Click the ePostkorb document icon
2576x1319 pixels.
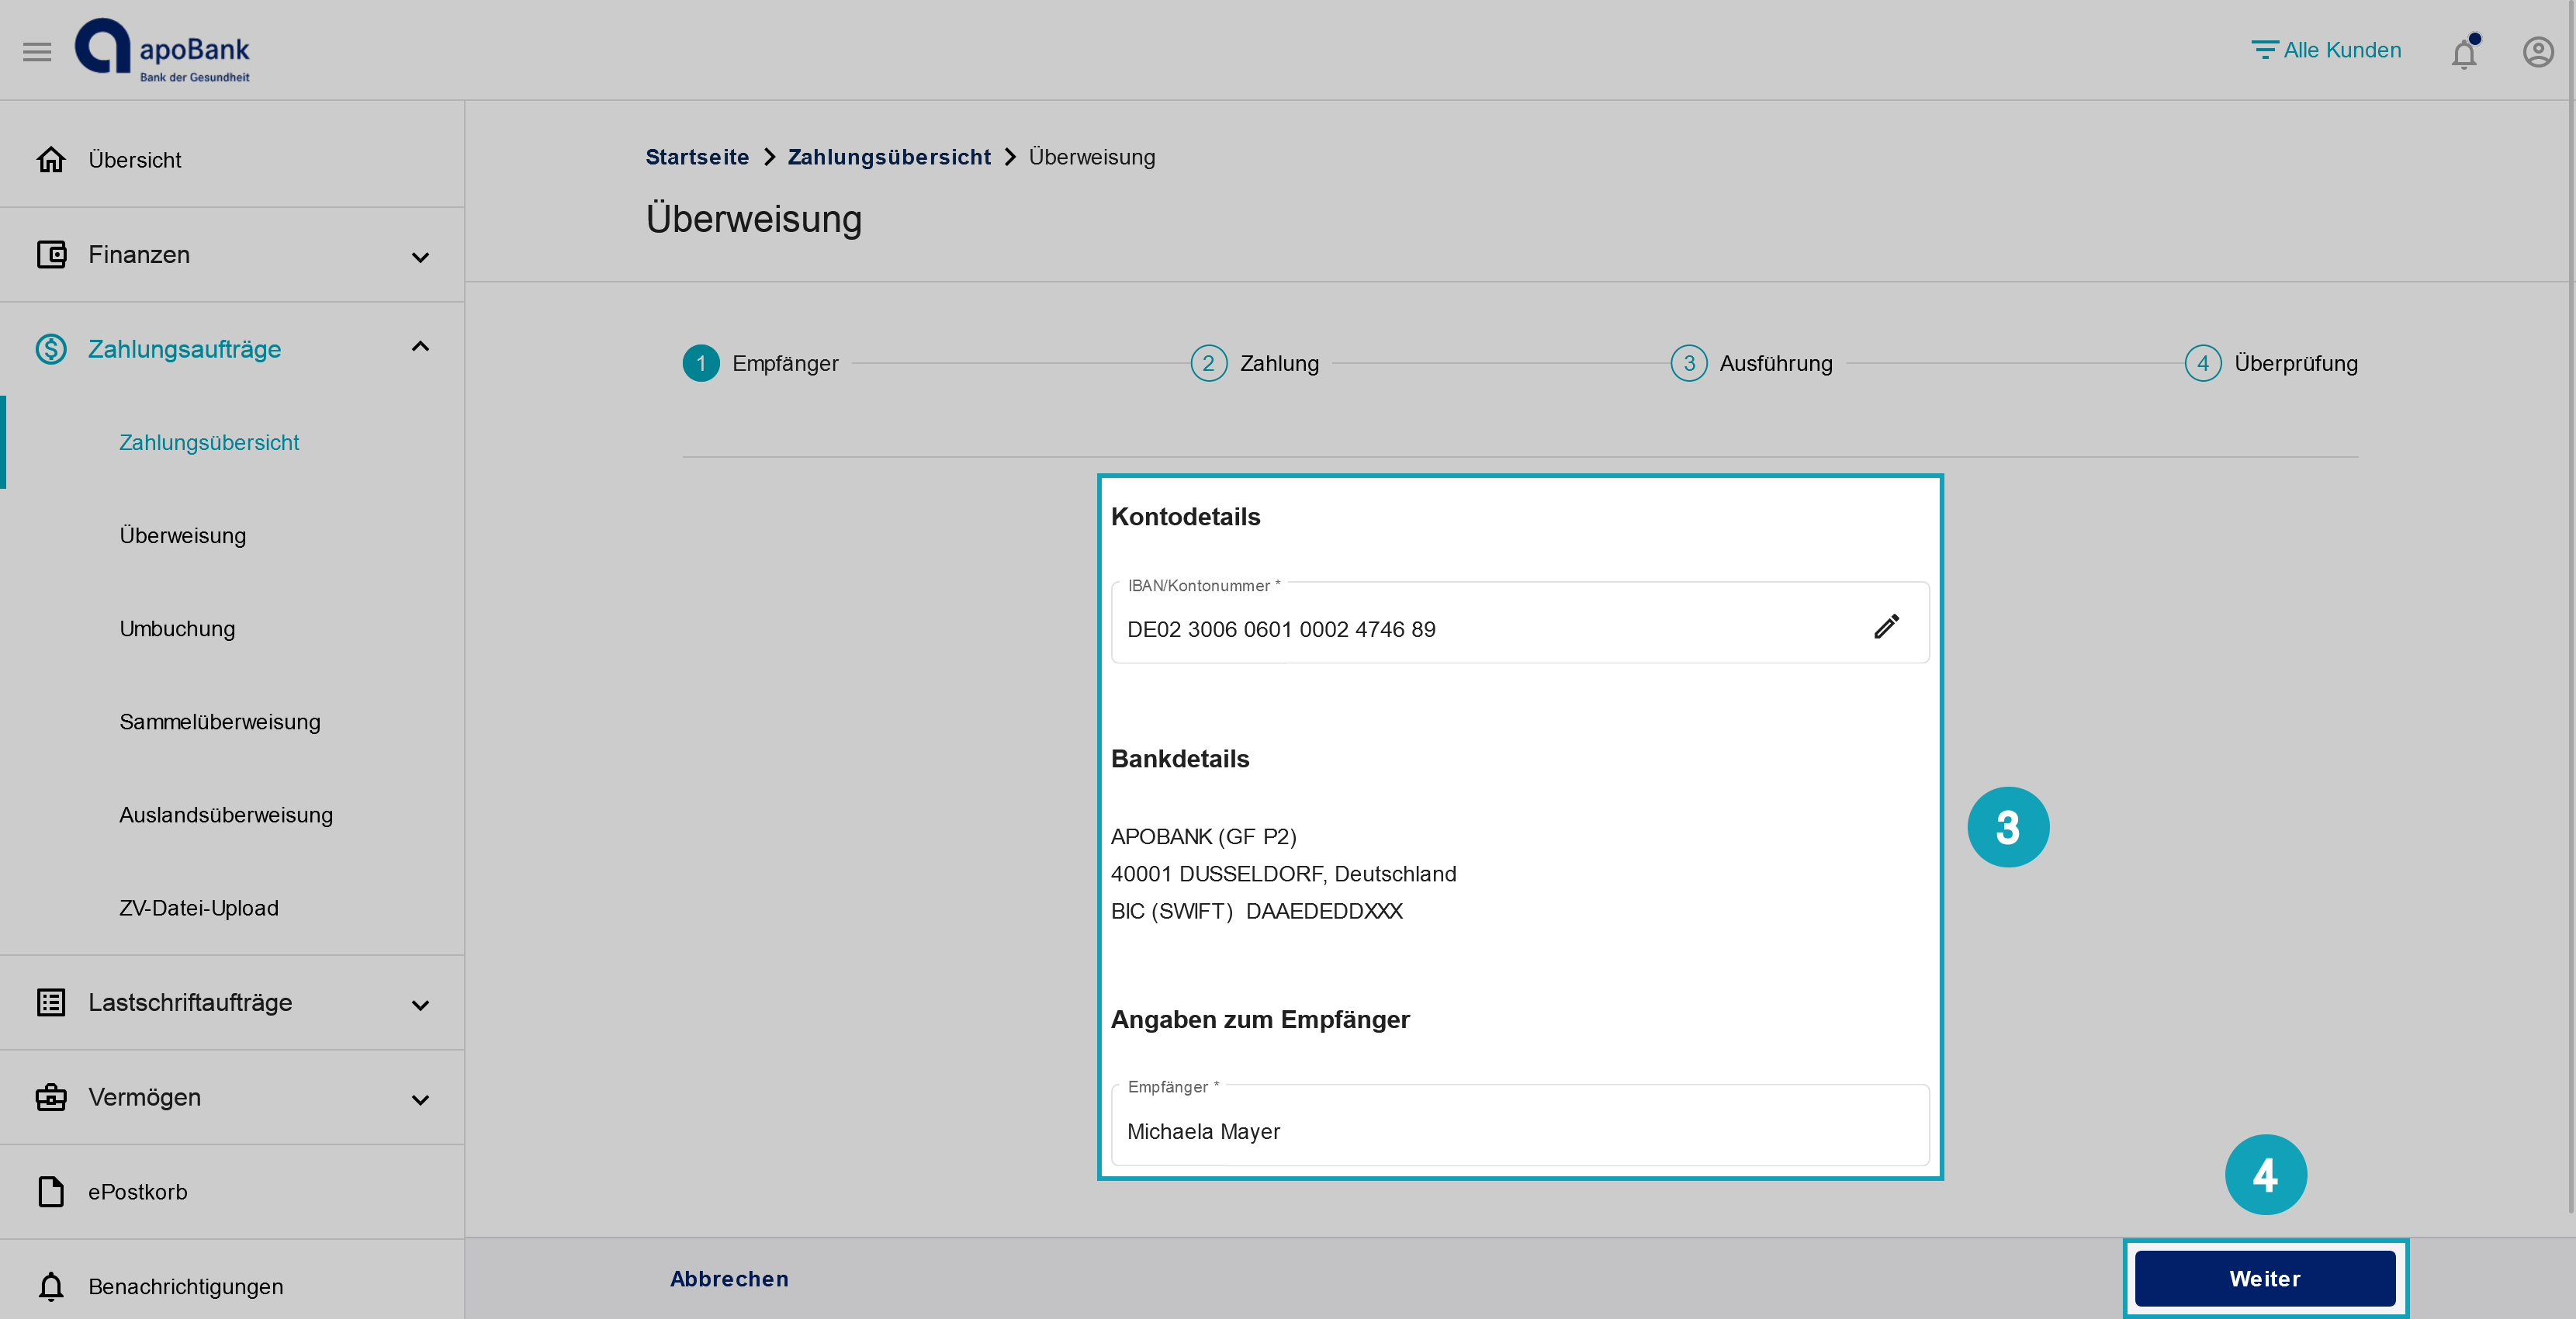pyautogui.click(x=51, y=1191)
